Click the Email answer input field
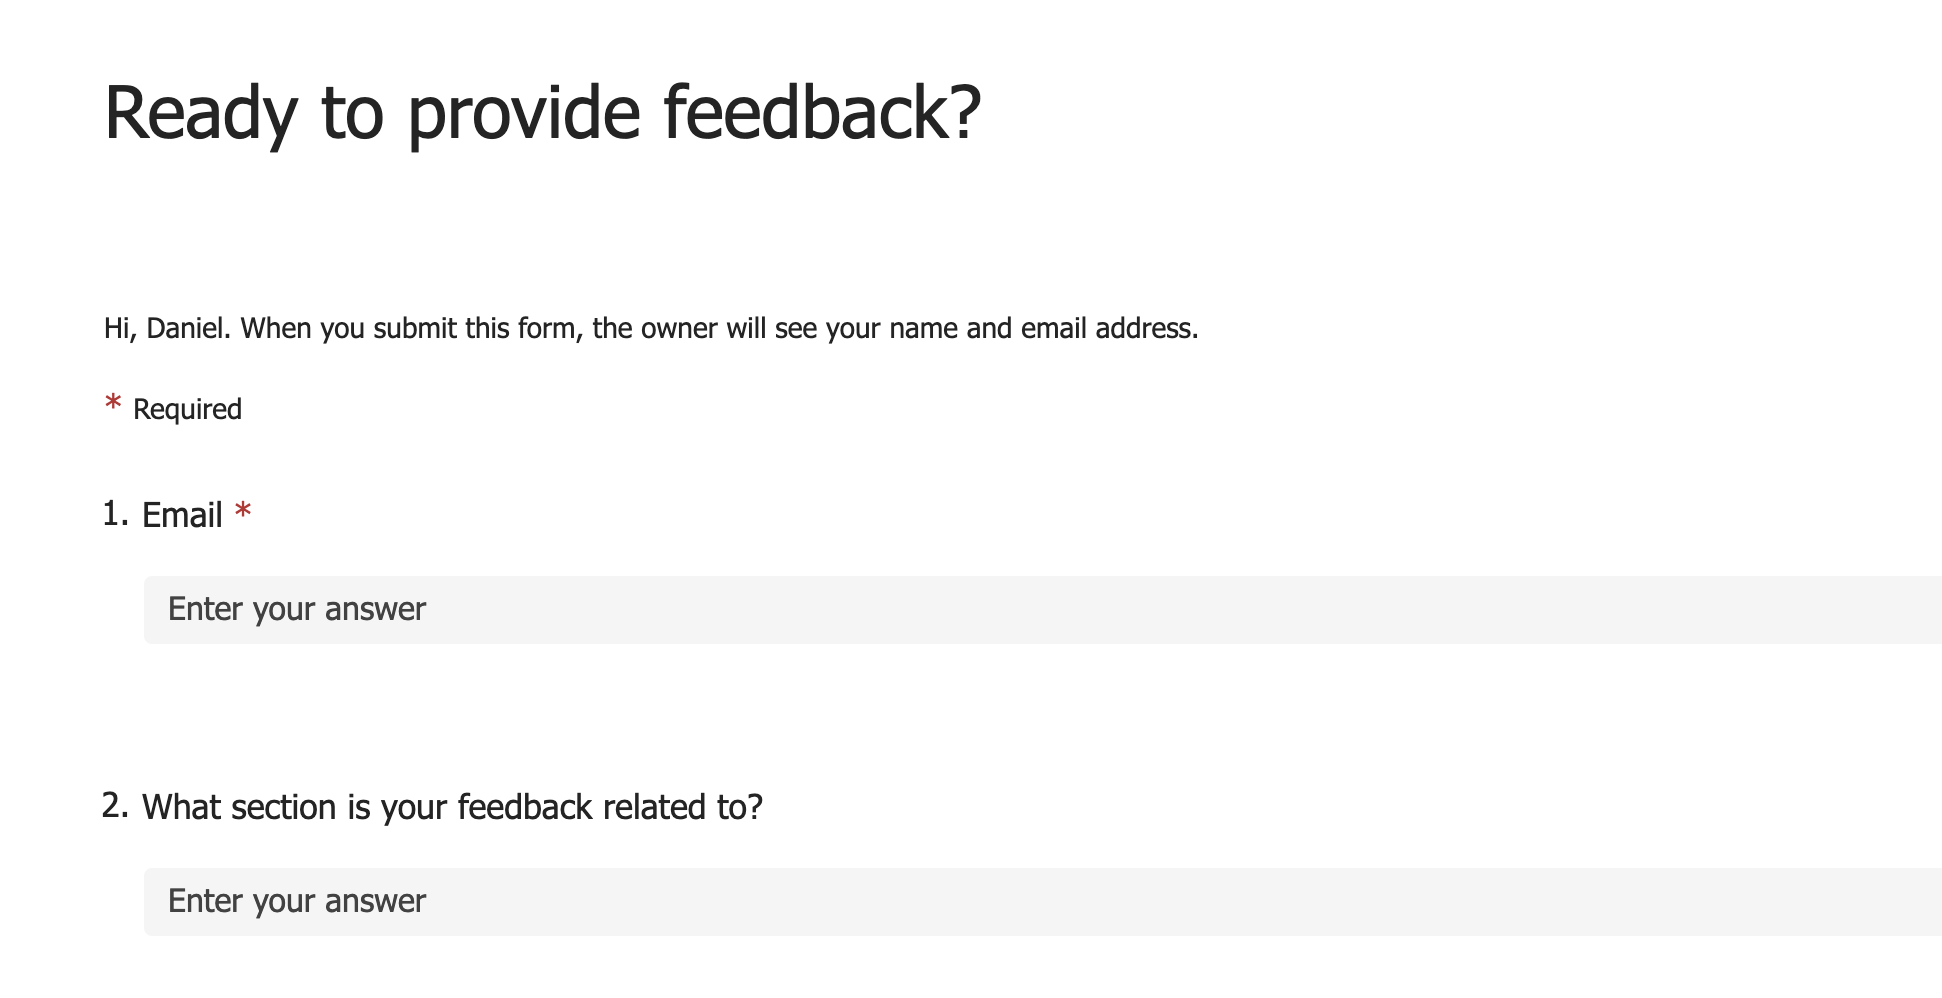Image resolution: width=1942 pixels, height=998 pixels. [x=1043, y=609]
